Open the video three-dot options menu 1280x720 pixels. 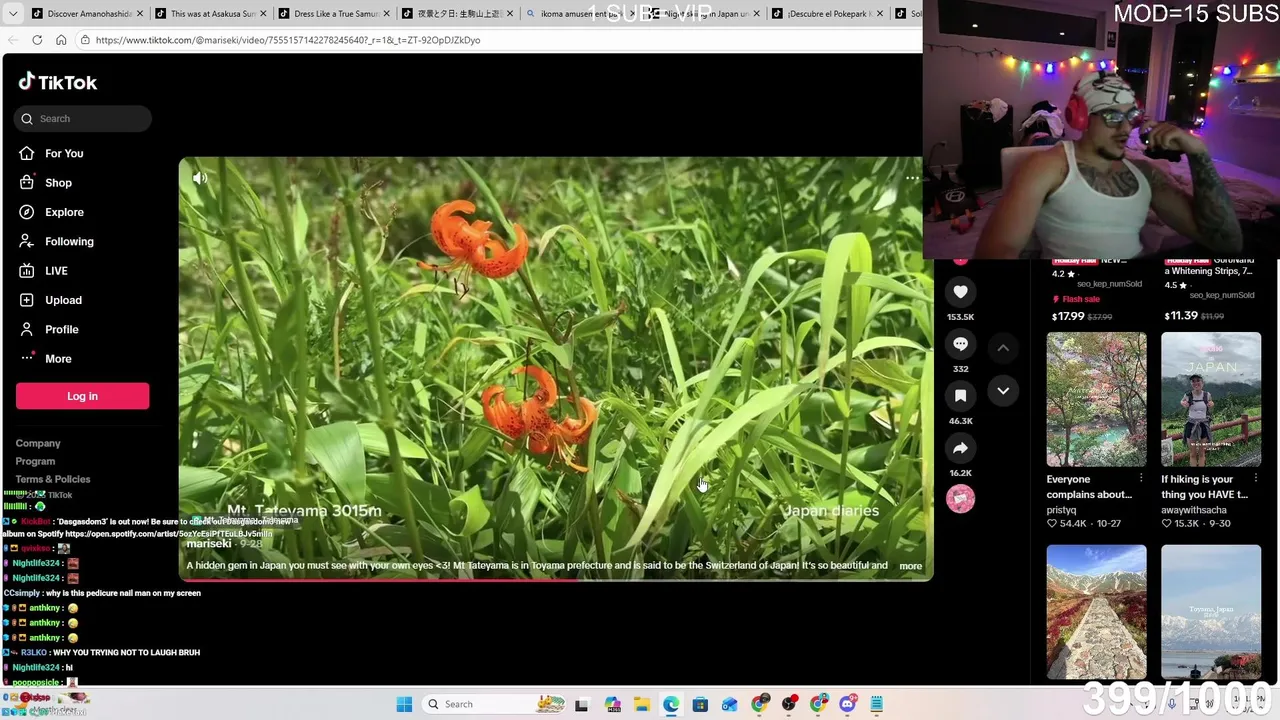[912, 178]
